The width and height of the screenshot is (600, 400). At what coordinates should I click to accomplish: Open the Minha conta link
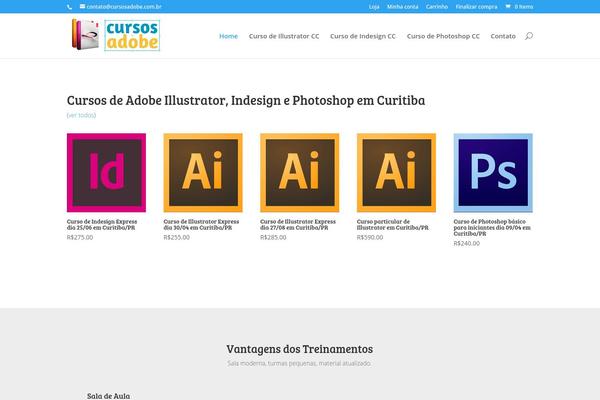[x=403, y=6]
